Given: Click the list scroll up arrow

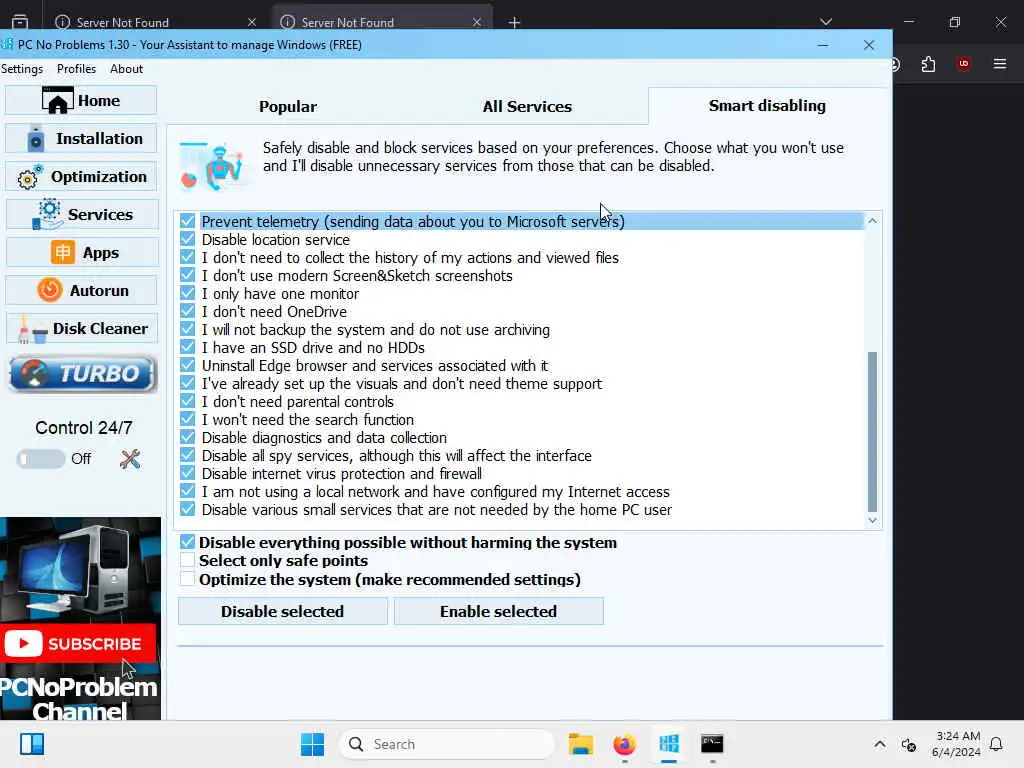Looking at the screenshot, I should click(872, 221).
